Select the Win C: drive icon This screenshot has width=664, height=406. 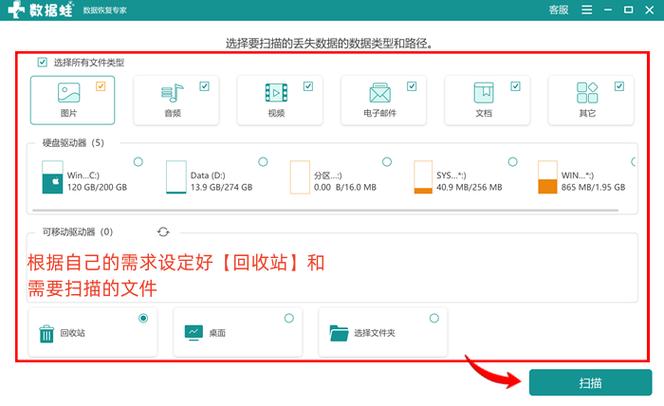tap(53, 177)
